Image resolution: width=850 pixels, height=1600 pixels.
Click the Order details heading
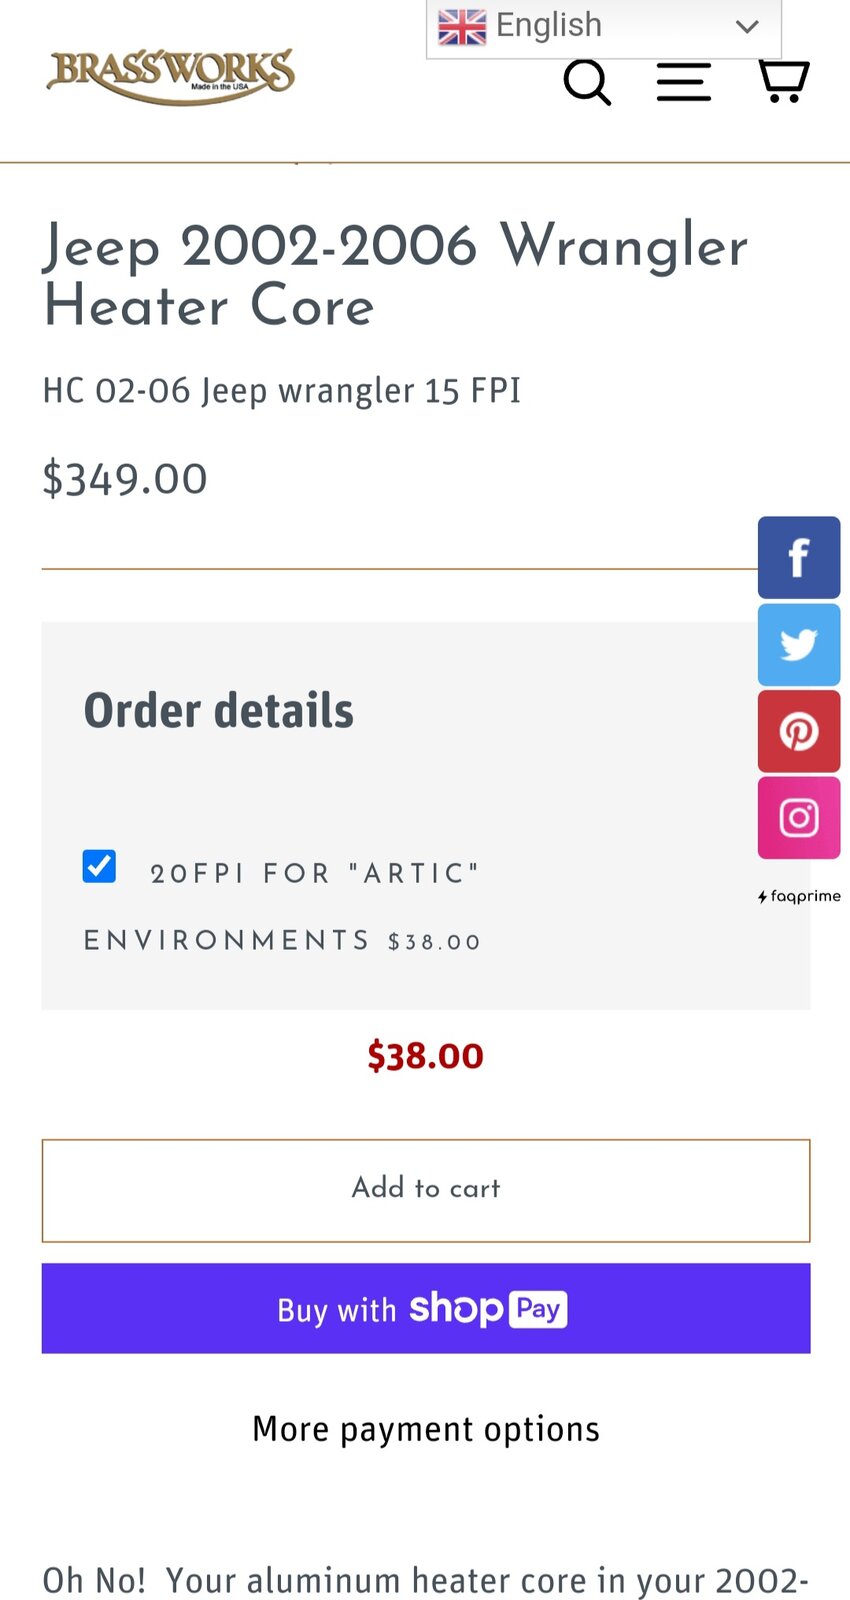pos(219,711)
